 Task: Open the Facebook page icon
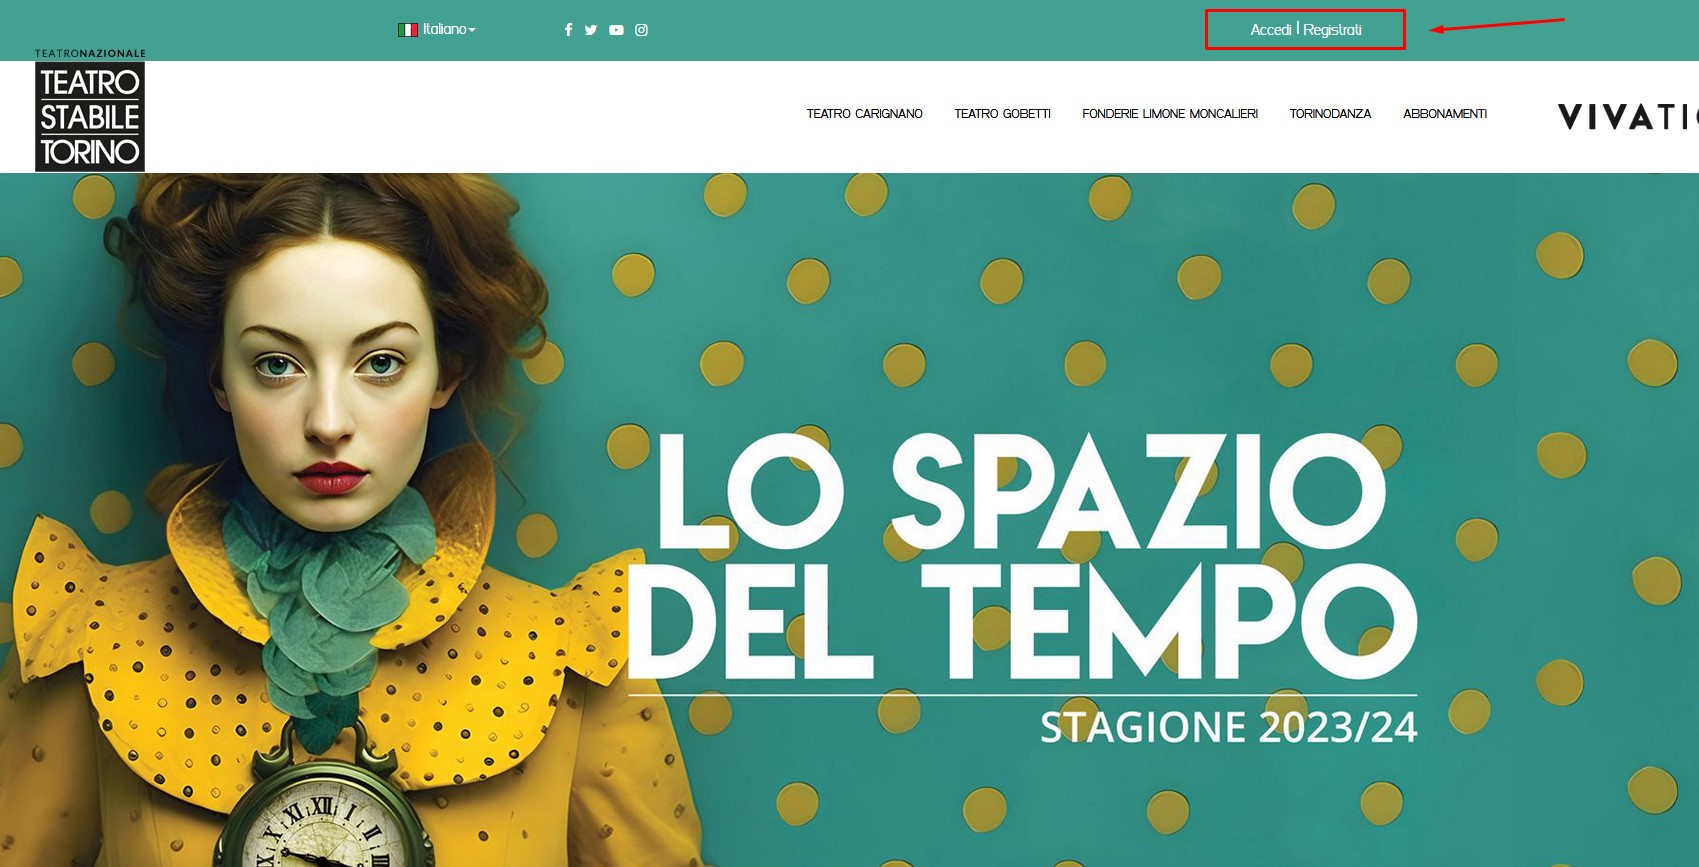point(568,30)
